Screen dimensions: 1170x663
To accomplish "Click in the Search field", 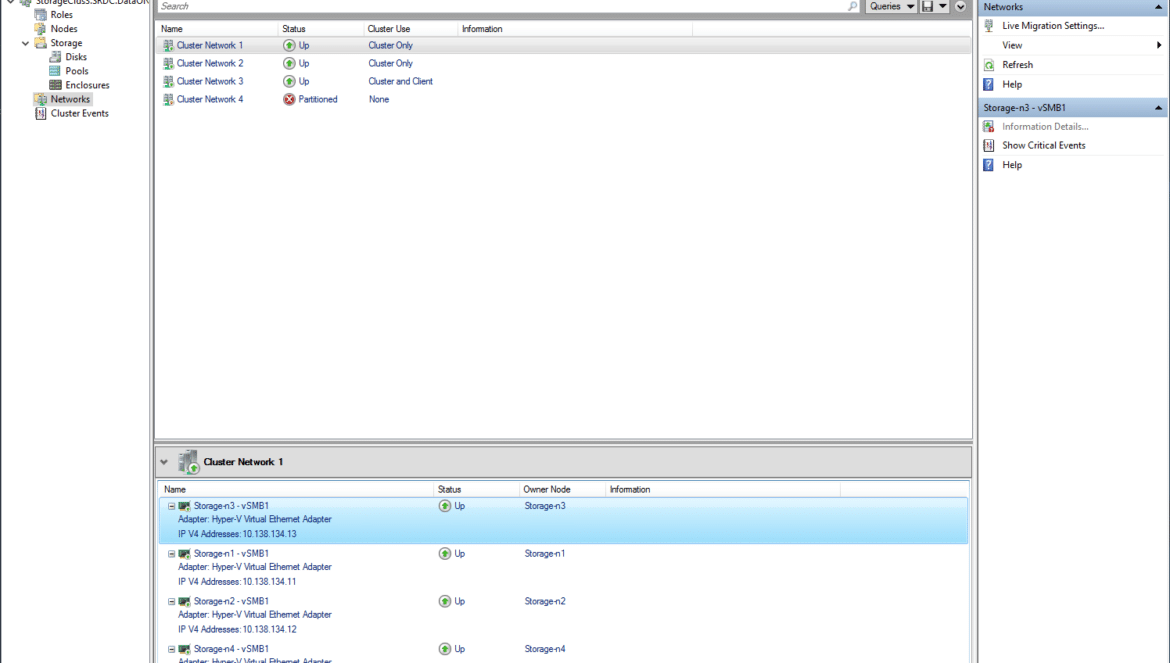I will pos(501,6).
